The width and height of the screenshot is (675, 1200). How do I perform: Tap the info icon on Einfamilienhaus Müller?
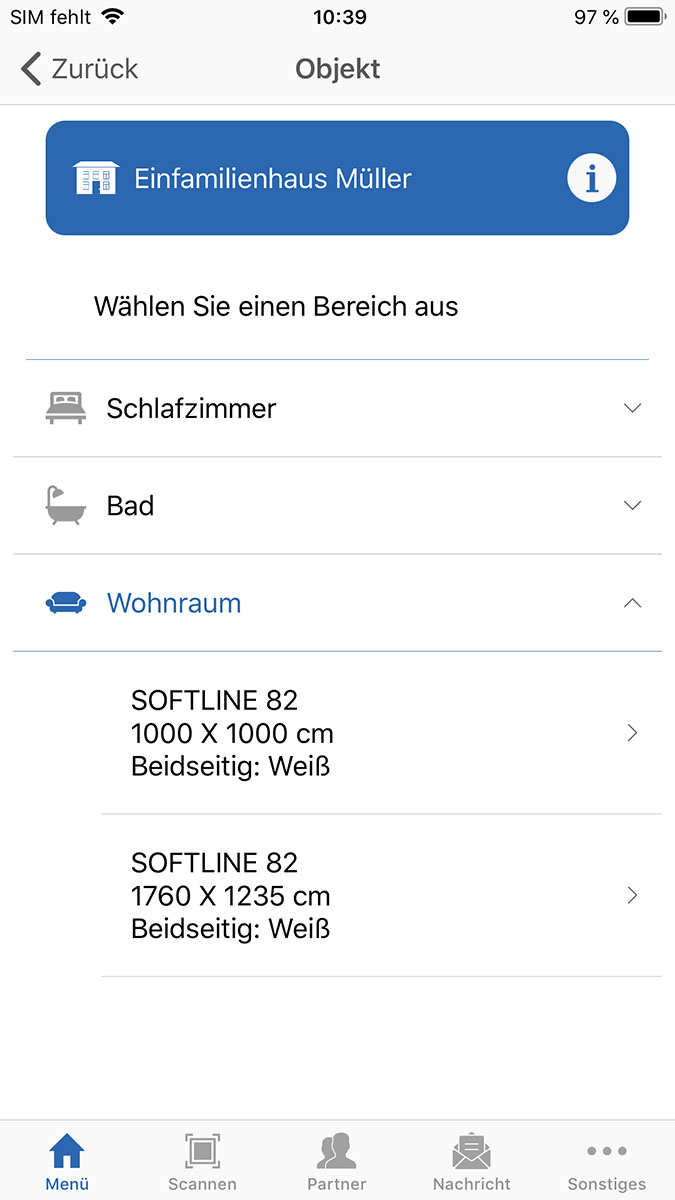point(591,179)
